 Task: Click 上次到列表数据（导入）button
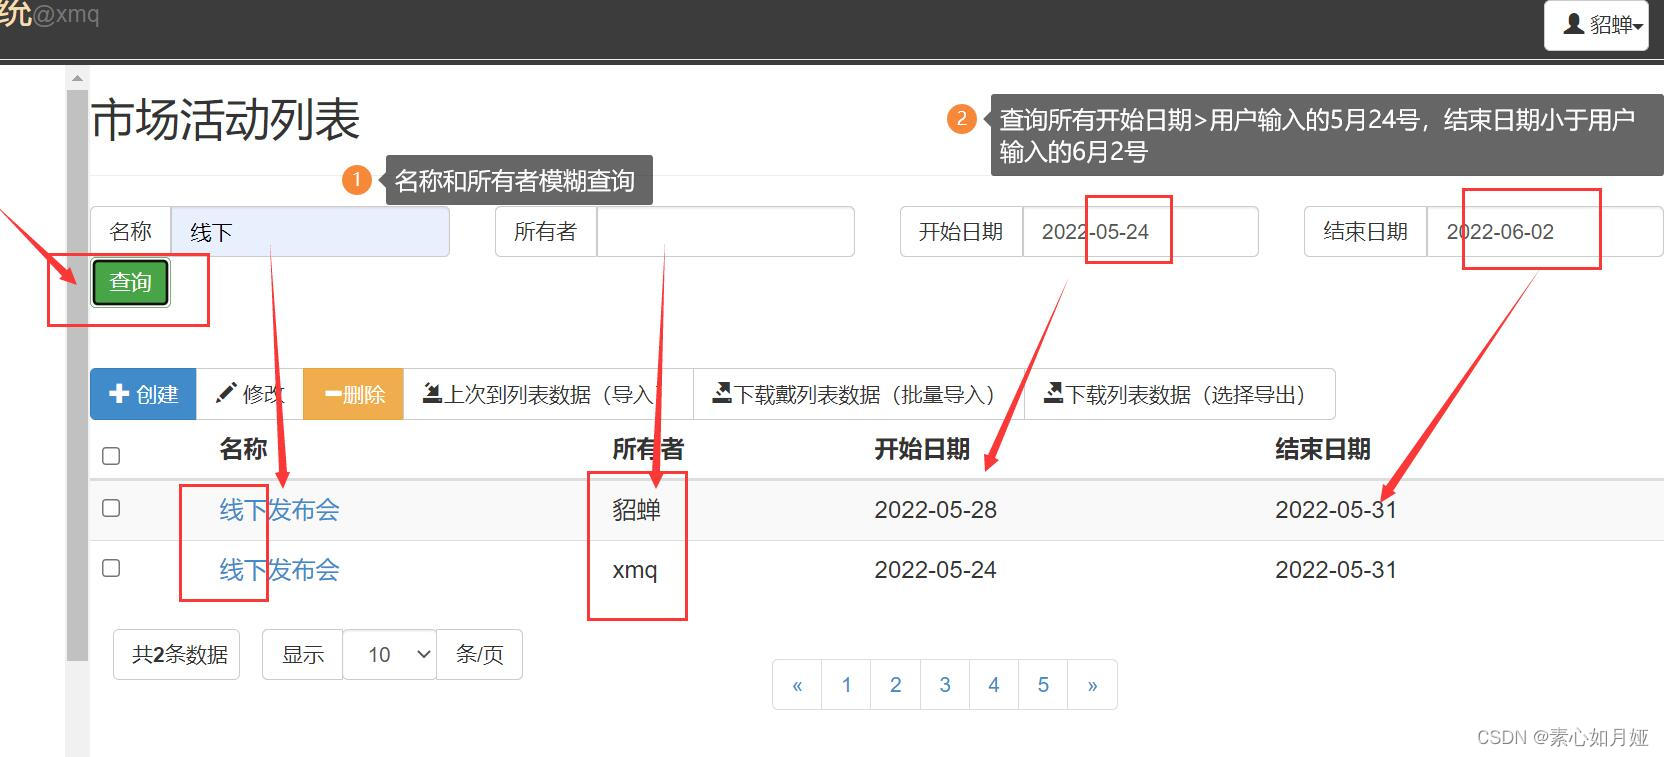point(548,394)
